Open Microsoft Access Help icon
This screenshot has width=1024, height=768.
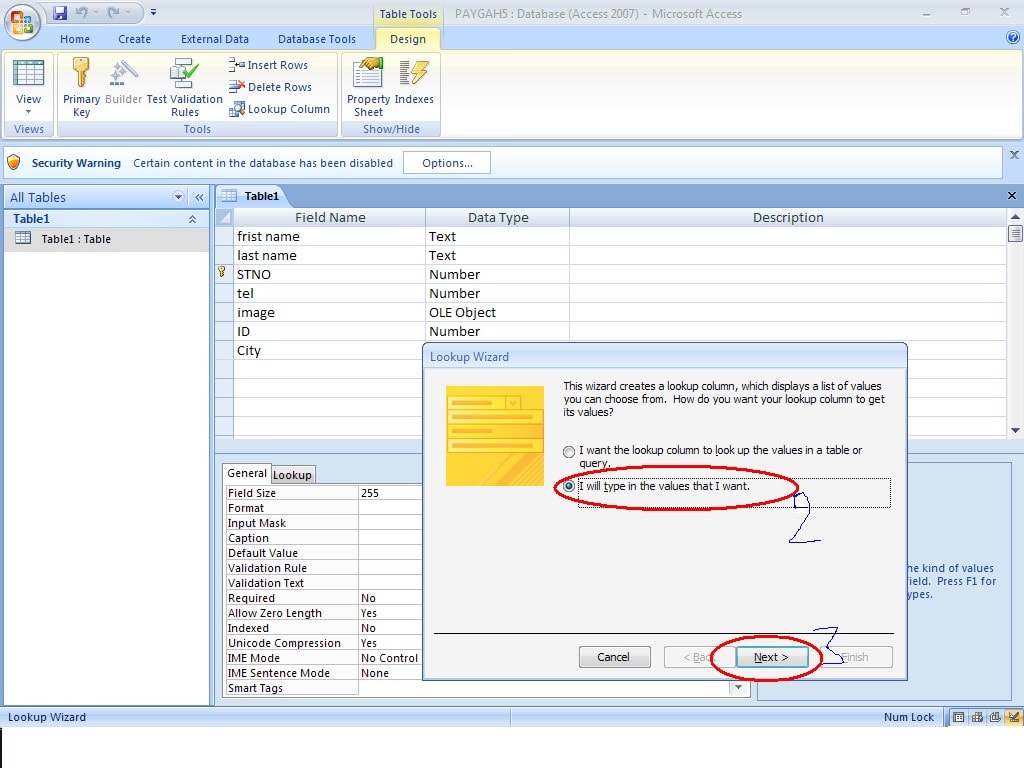pos(1013,38)
